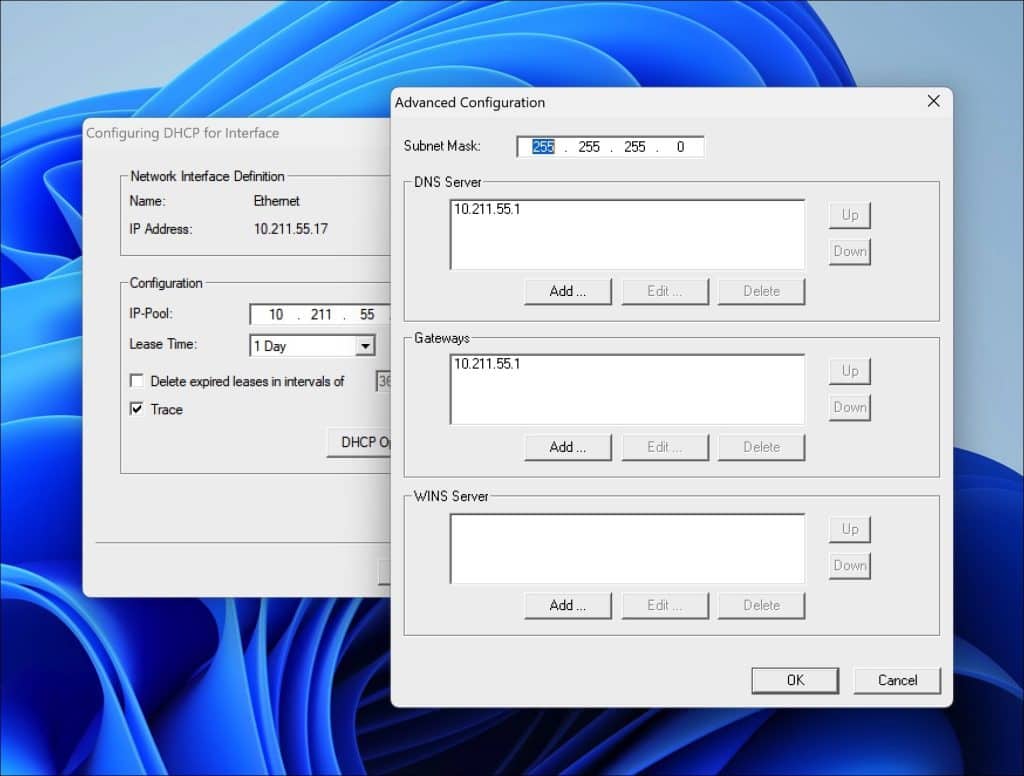The image size is (1024, 776).
Task: Click Delete in the Gateways group
Action: click(761, 447)
